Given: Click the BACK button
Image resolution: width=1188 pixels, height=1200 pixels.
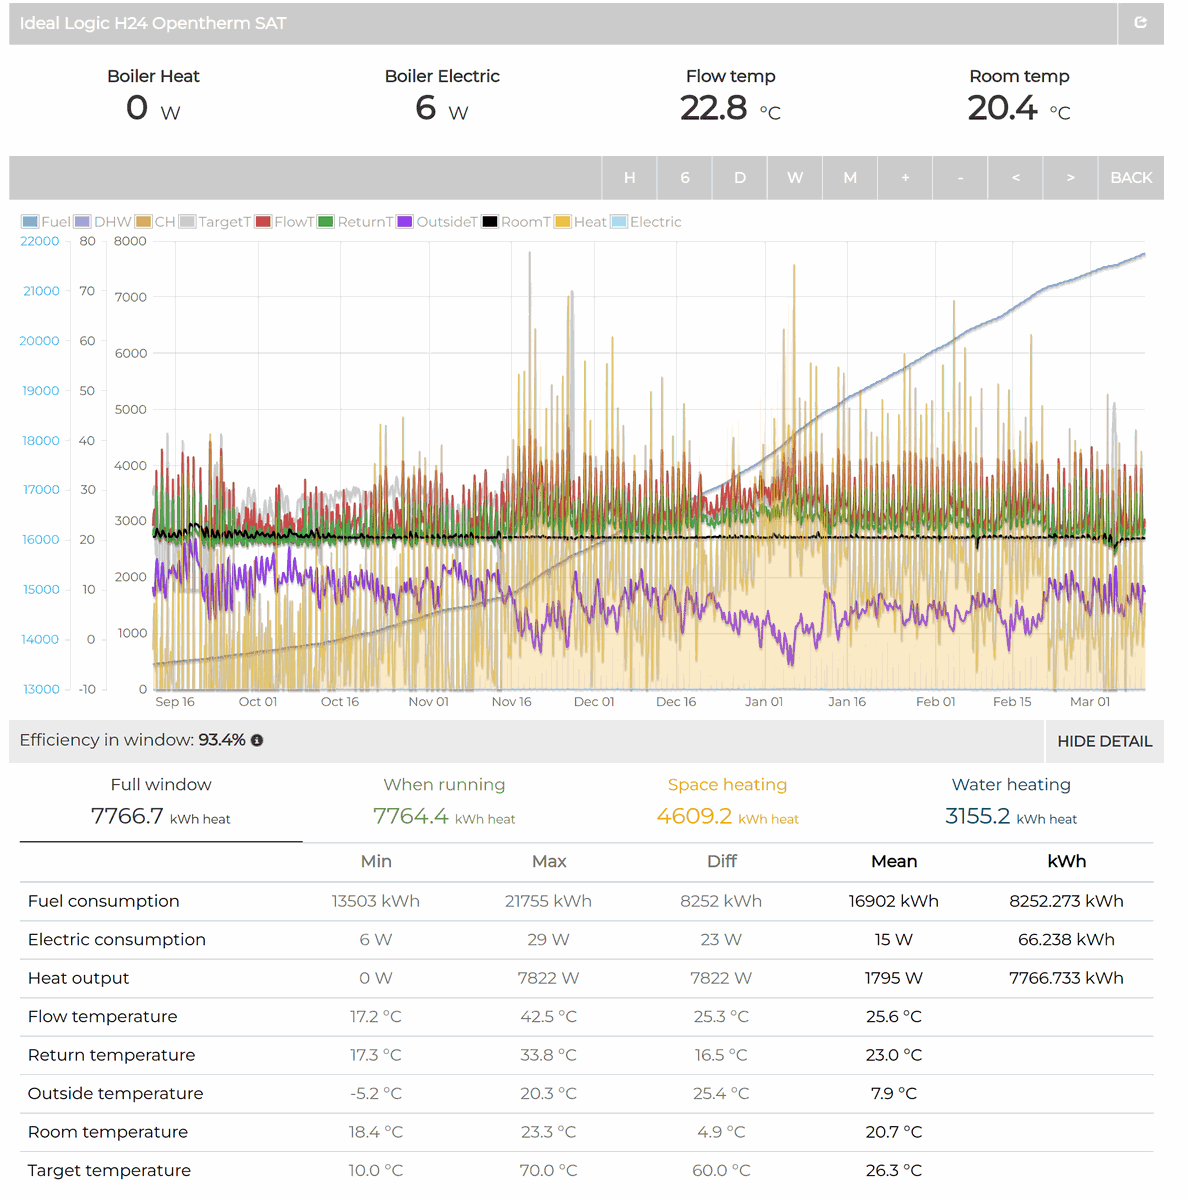Looking at the screenshot, I should pyautogui.click(x=1131, y=177).
